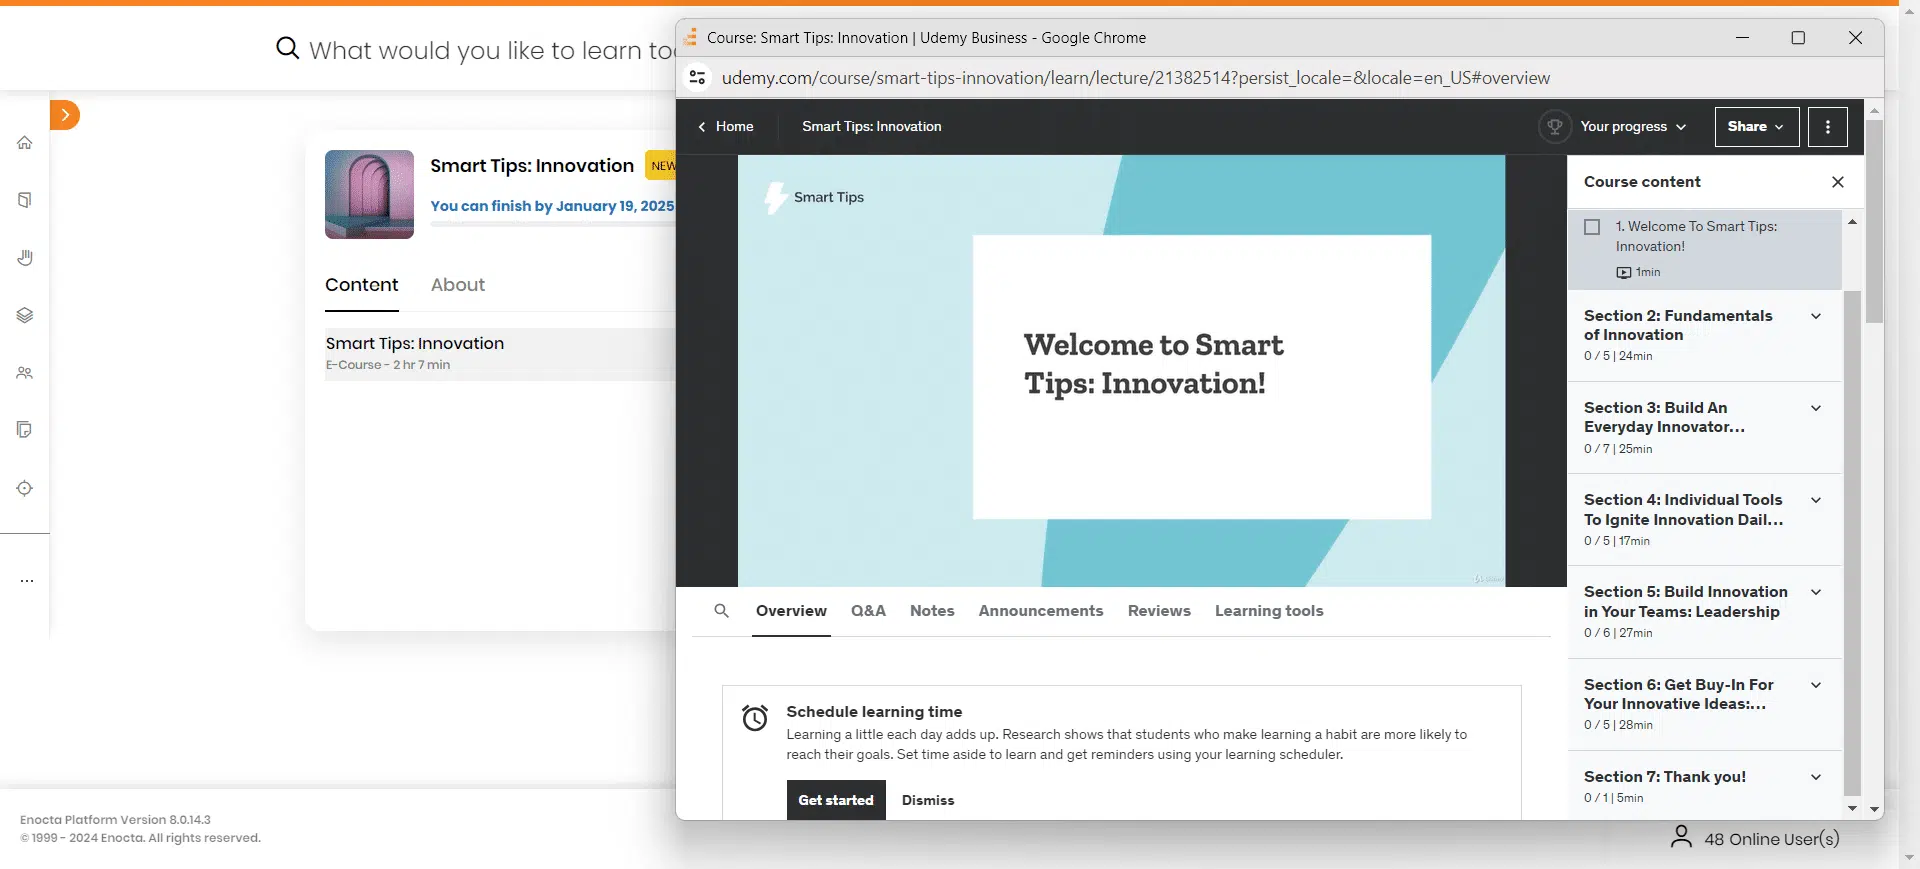Viewport: 1920px width, 869px height.
Task: Search course content with magnifier icon
Action: pos(722,611)
